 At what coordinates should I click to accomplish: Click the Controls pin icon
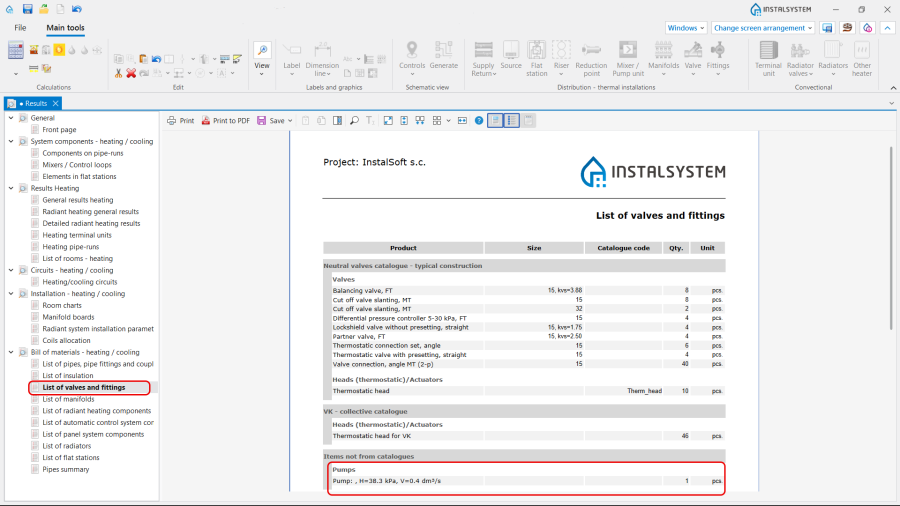click(412, 50)
